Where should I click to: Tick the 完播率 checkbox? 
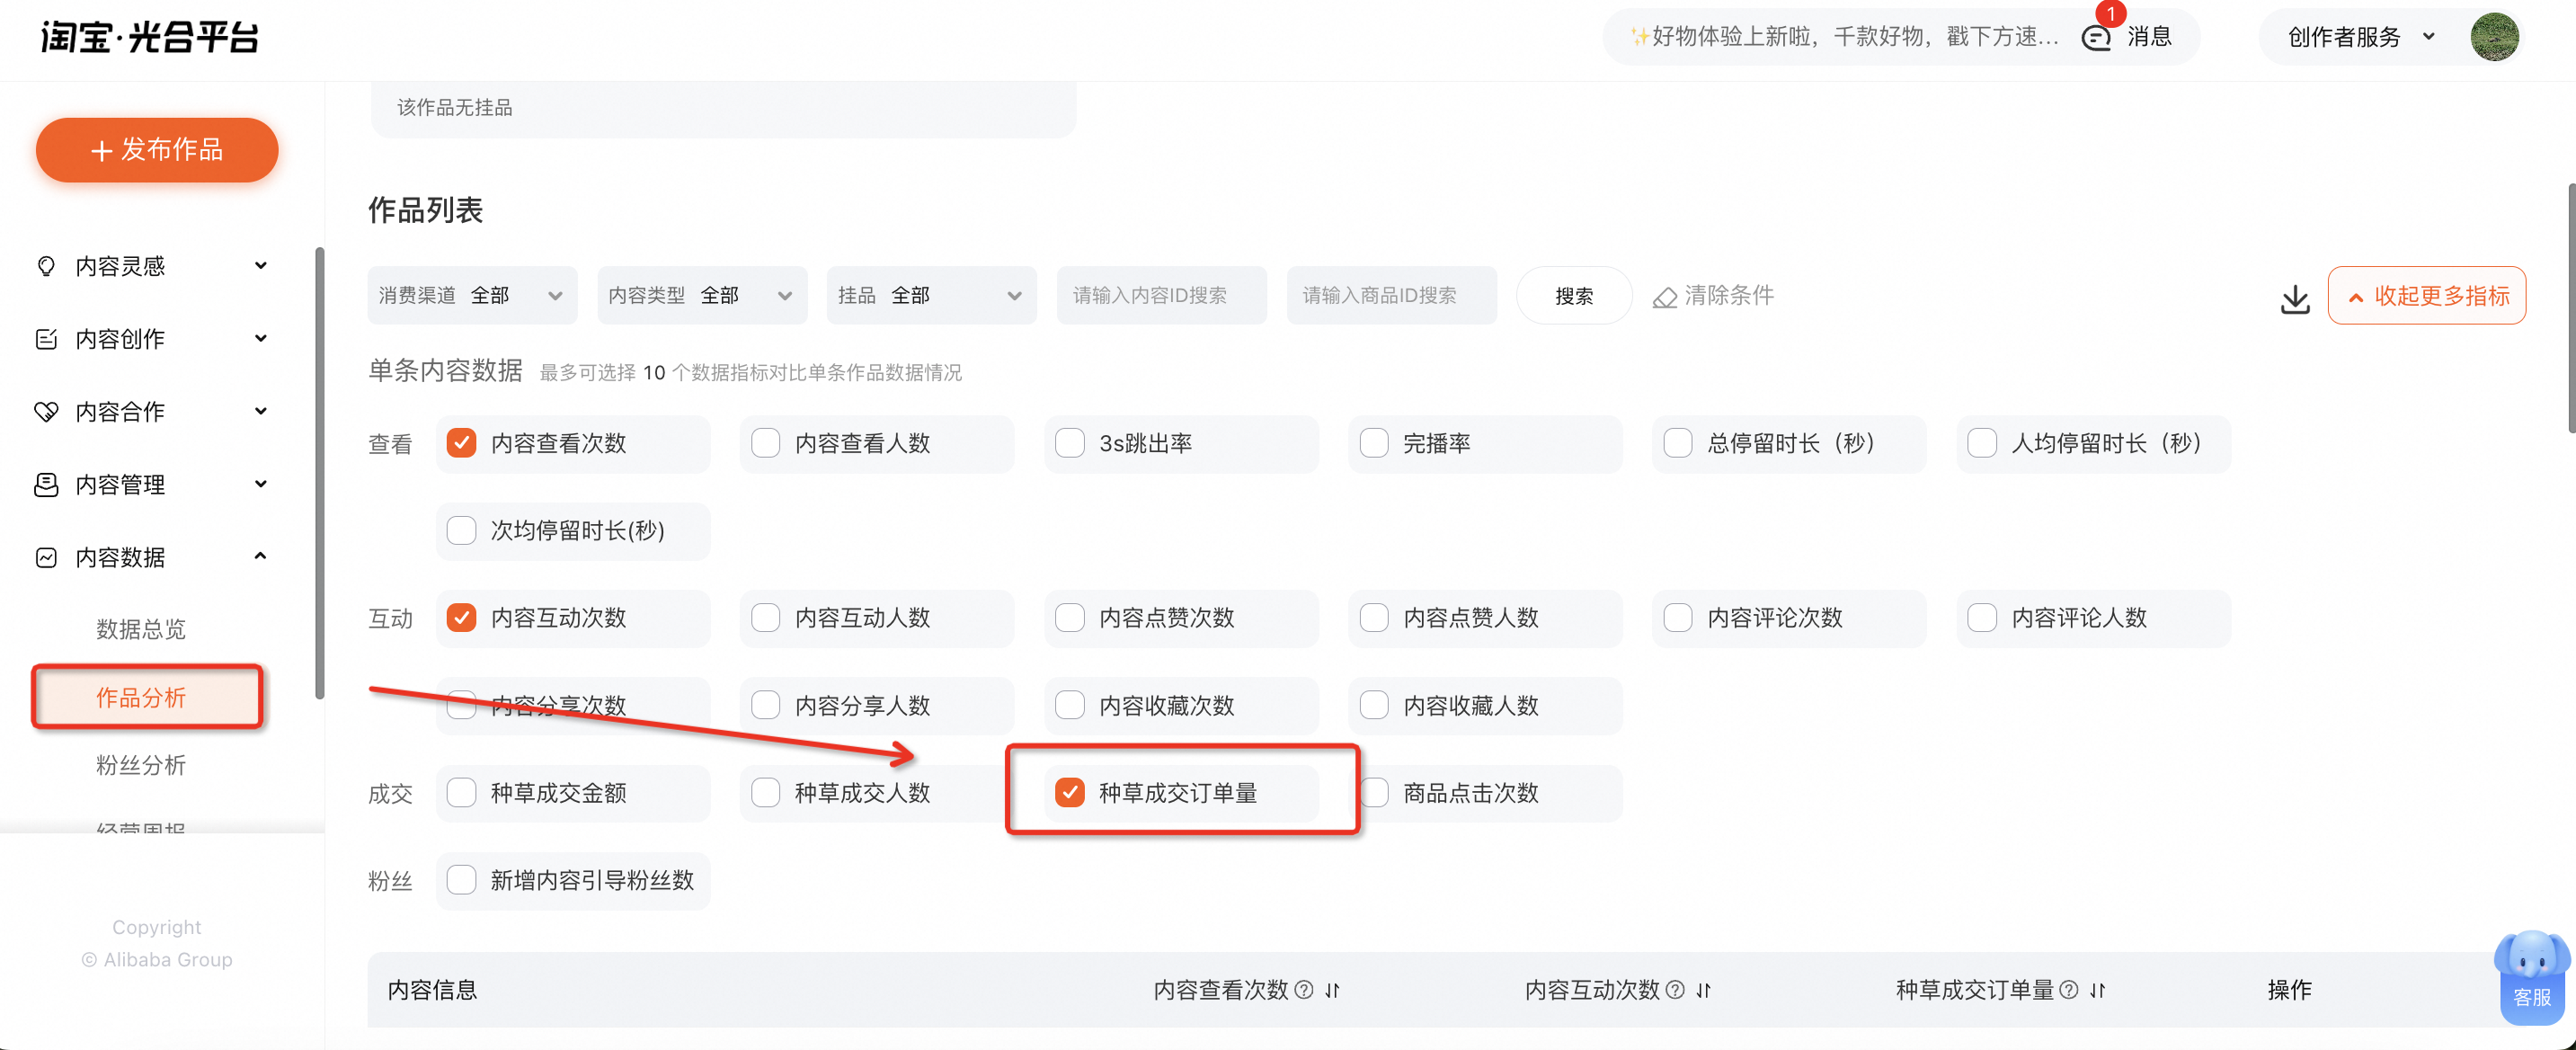(x=1374, y=443)
